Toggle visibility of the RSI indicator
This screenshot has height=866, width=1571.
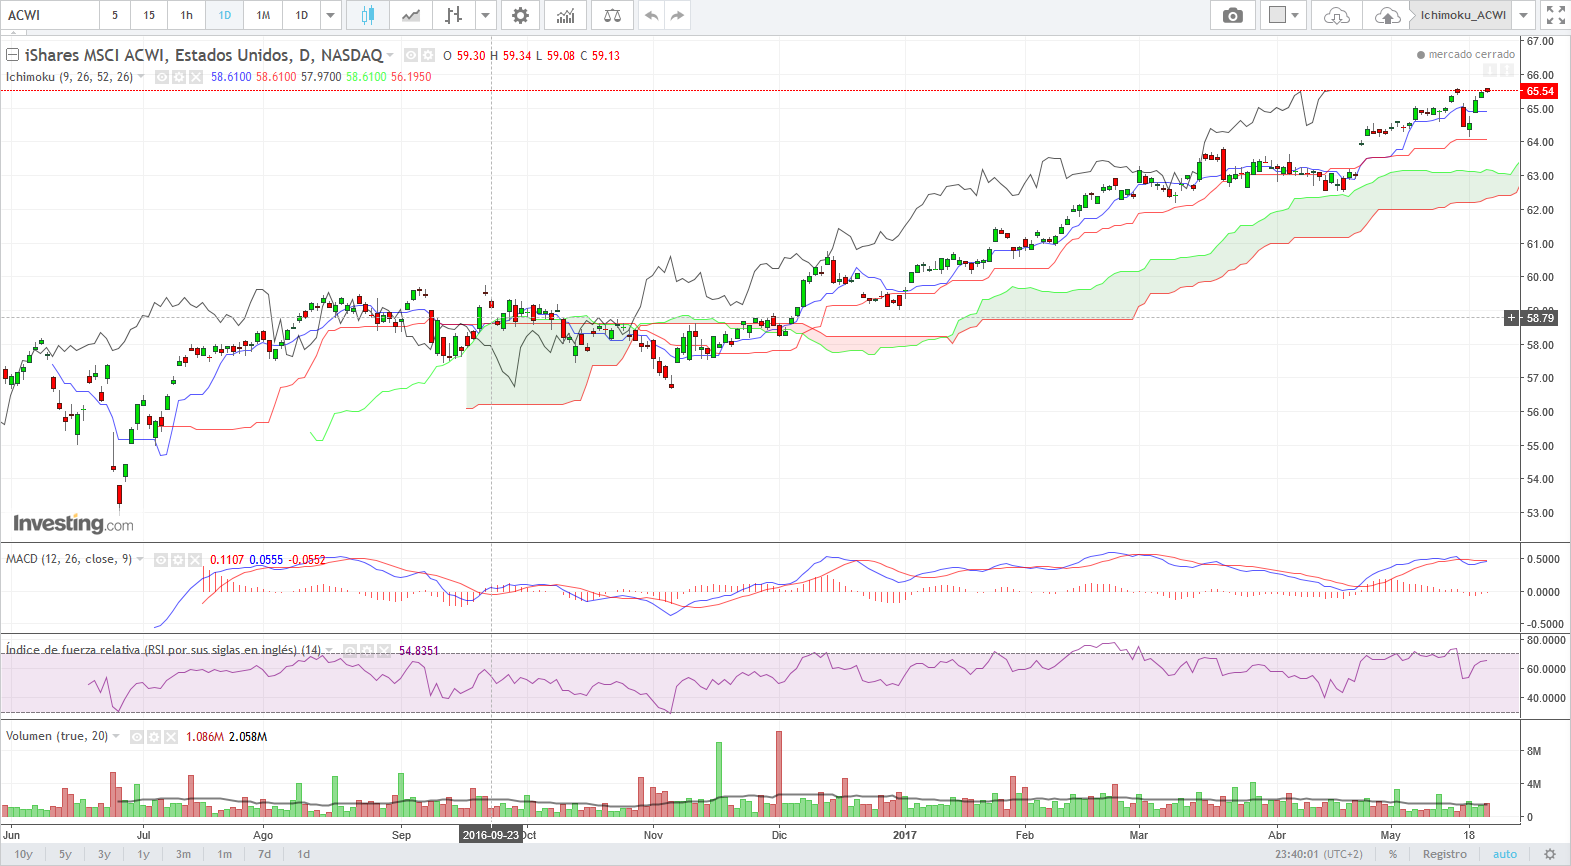[x=350, y=650]
